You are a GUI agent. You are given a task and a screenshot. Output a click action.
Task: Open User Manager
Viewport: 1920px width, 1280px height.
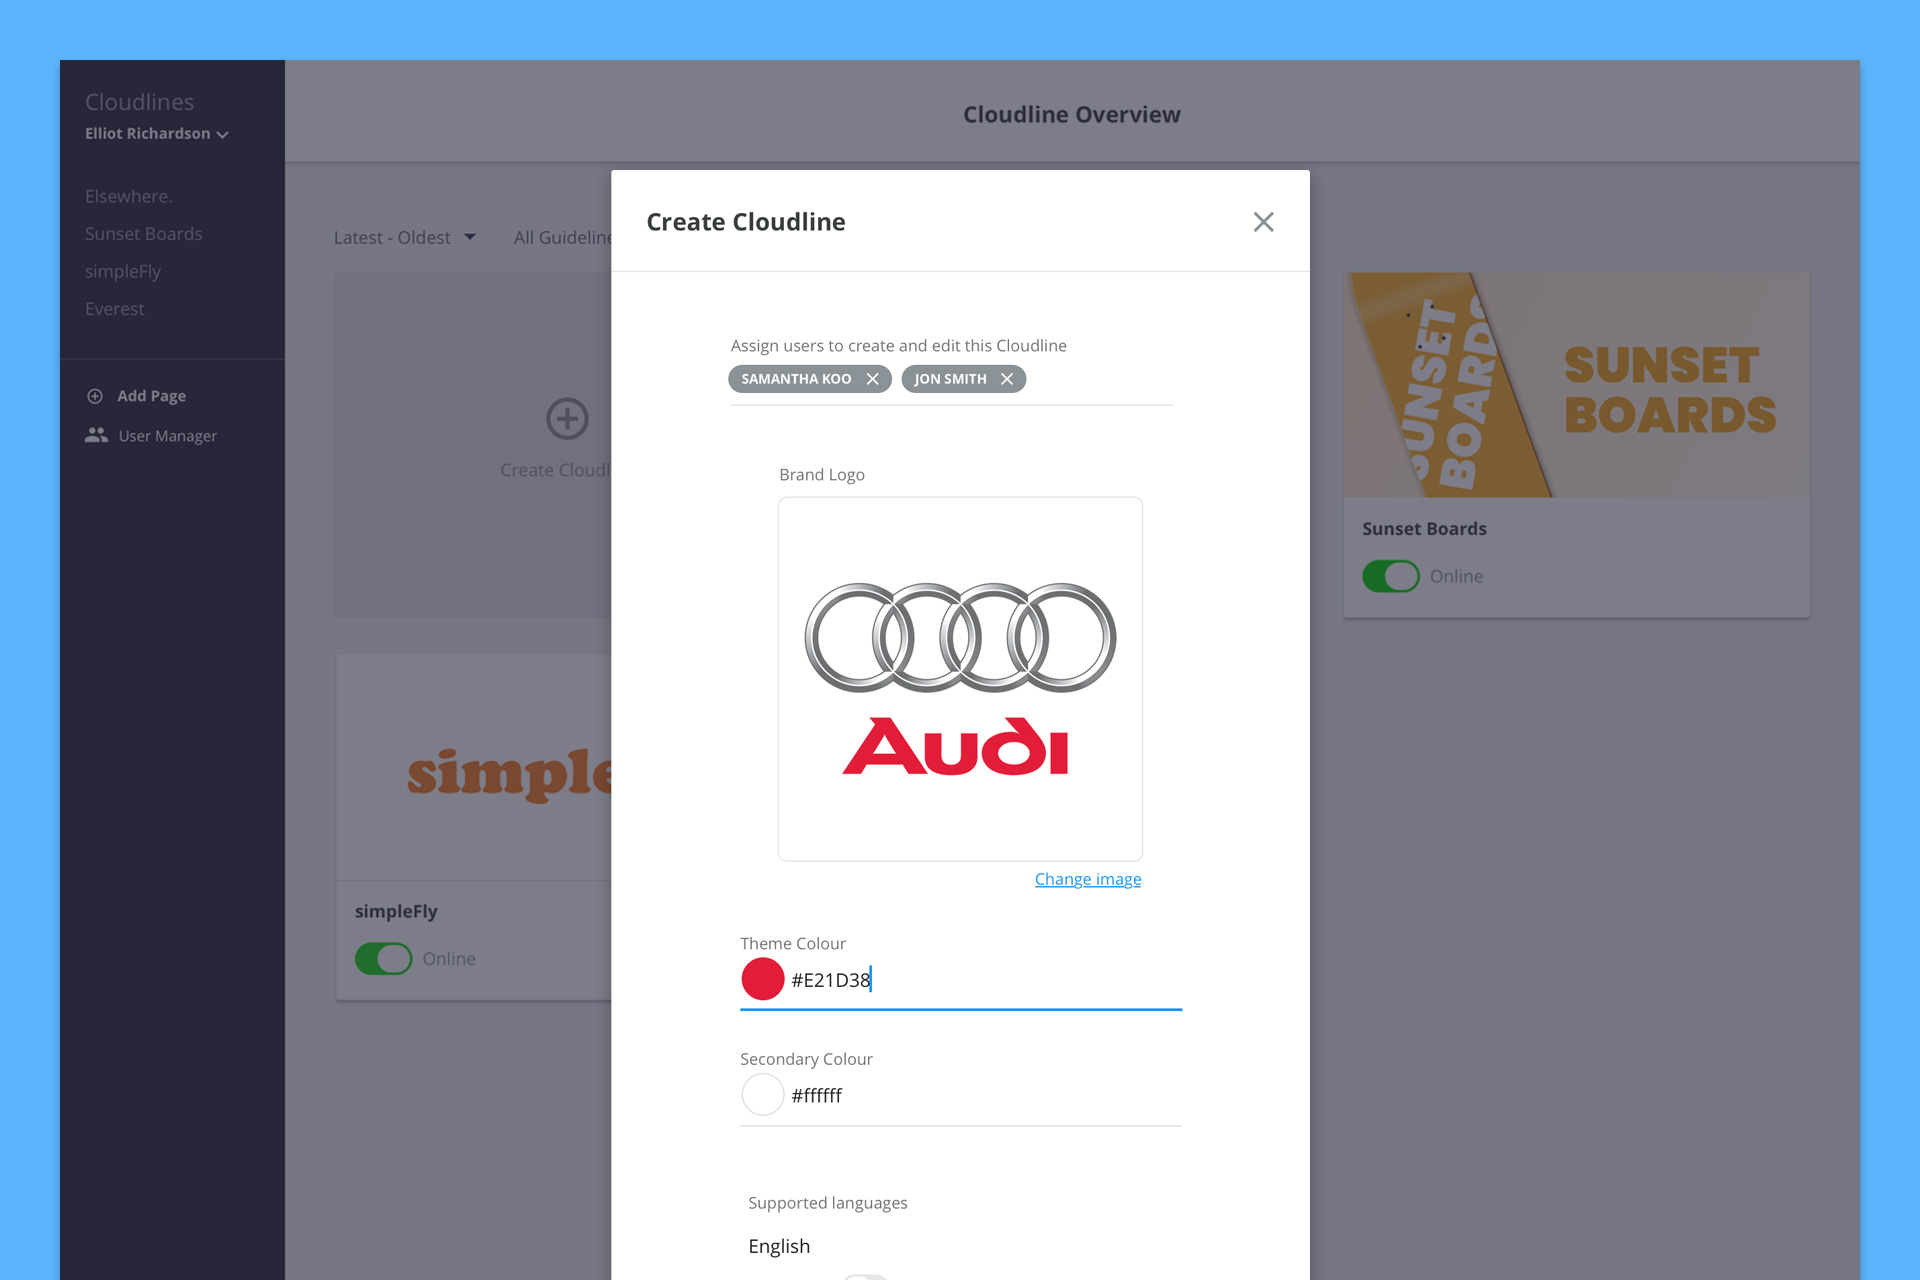pos(167,436)
